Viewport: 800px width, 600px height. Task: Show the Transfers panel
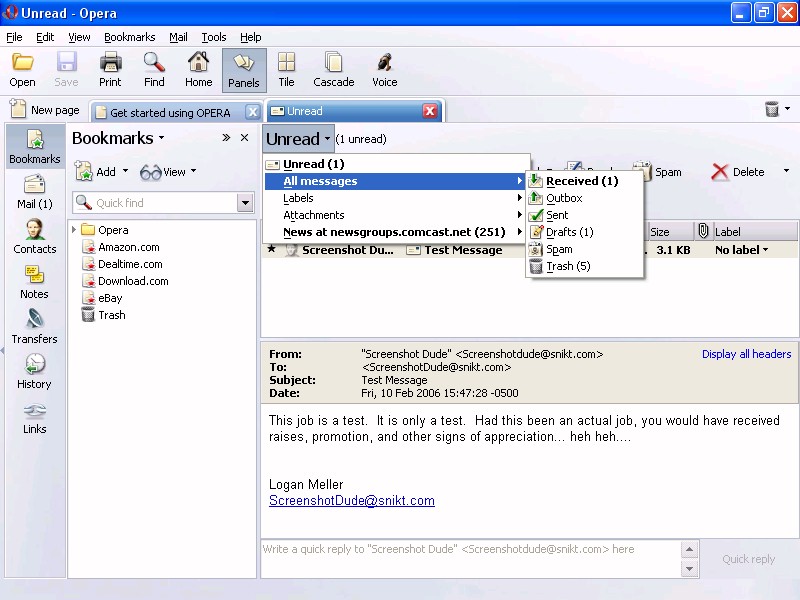click(34, 326)
